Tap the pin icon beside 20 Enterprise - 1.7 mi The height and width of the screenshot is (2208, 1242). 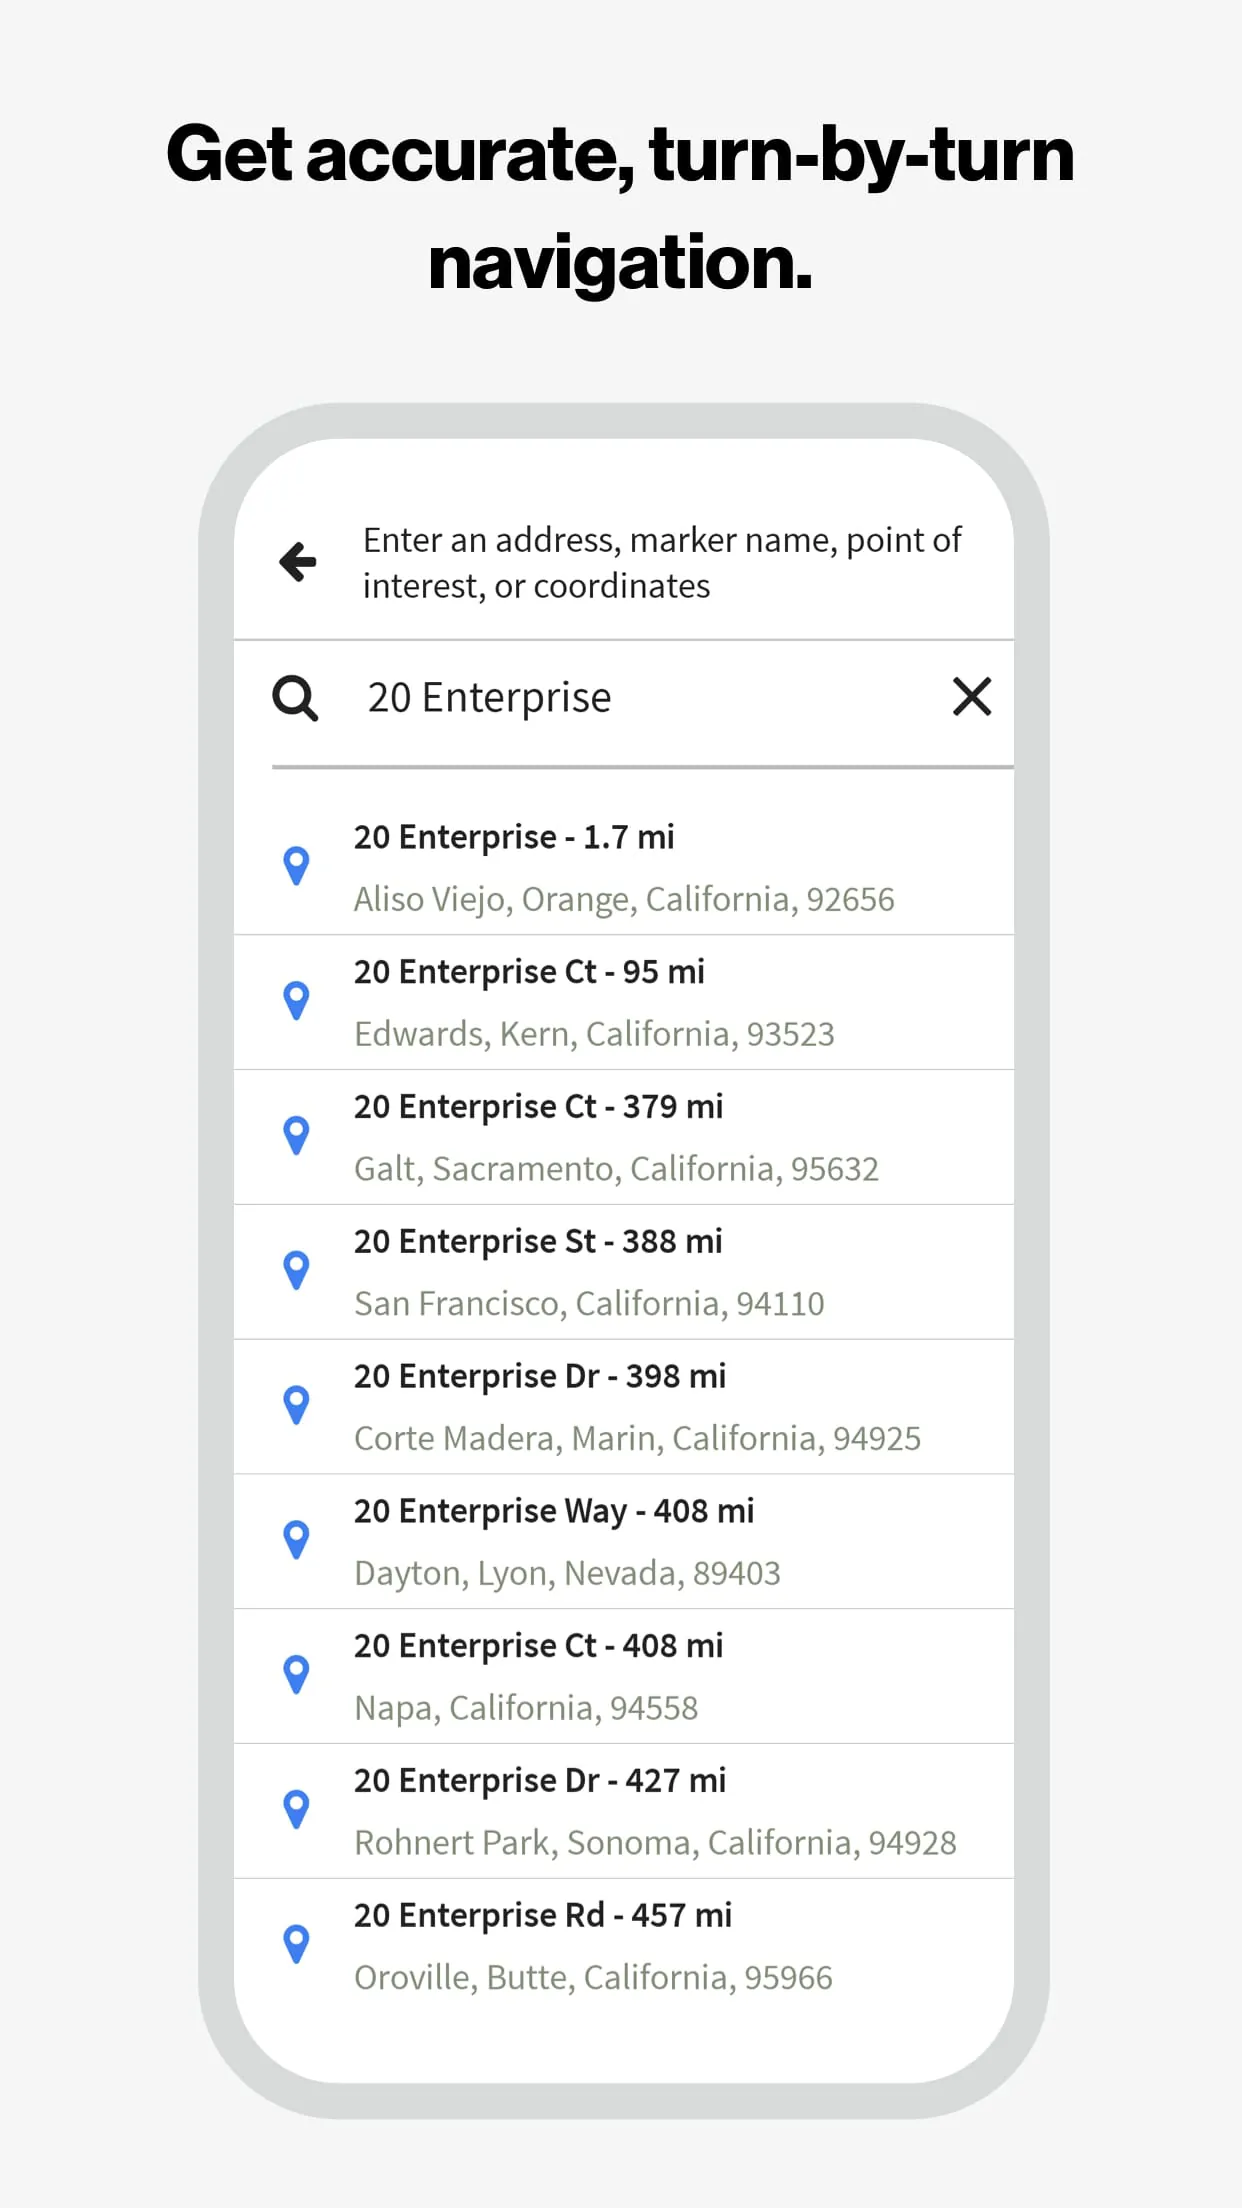coord(297,864)
